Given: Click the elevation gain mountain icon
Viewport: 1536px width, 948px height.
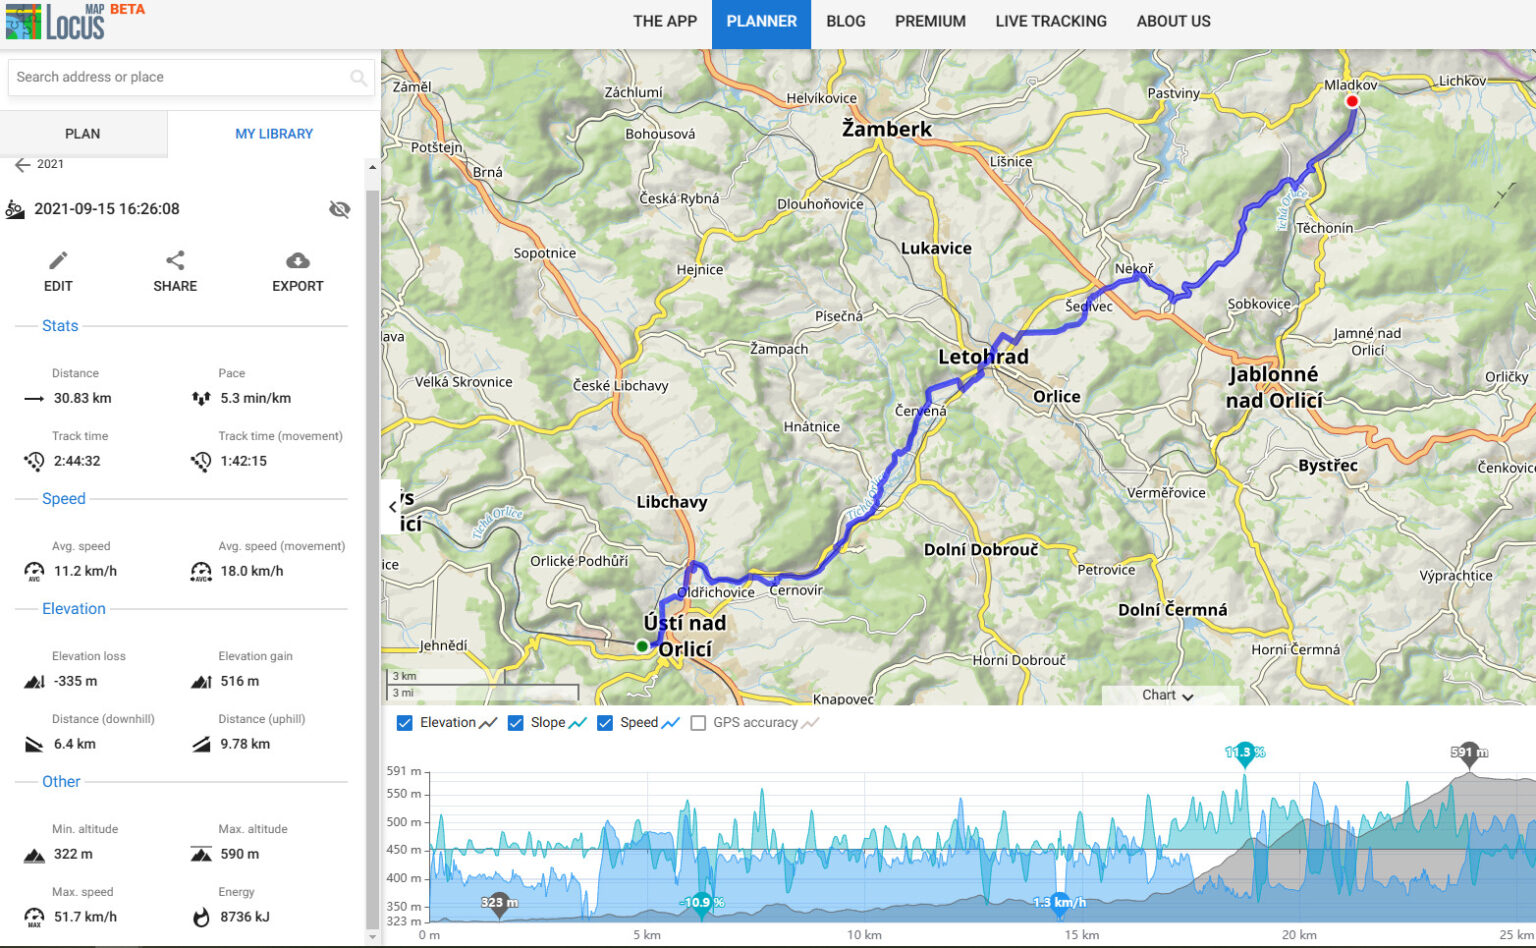Looking at the screenshot, I should pos(199,680).
